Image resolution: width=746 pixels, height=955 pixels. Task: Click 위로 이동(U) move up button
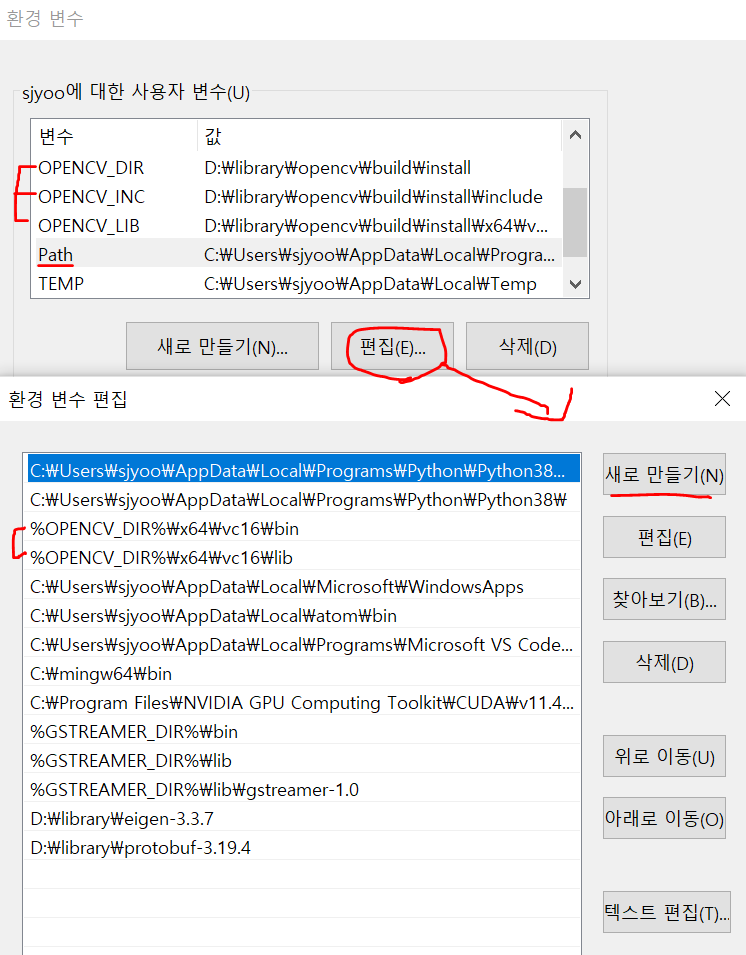pos(664,756)
